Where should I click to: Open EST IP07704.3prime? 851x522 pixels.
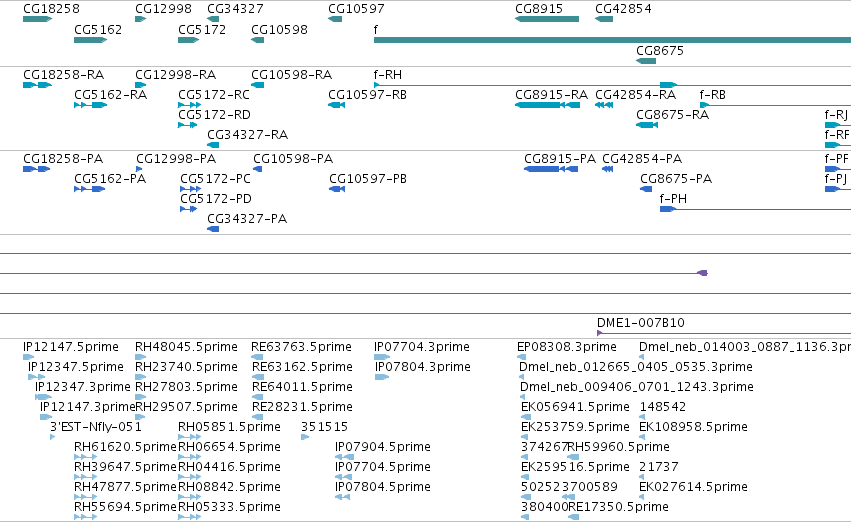pyautogui.click(x=422, y=346)
